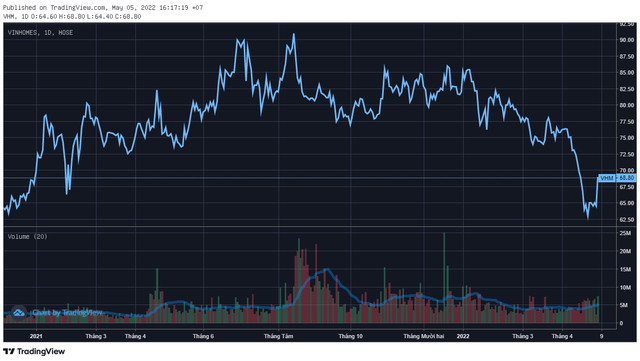Click the TradingView logo at bottom left

[34, 351]
